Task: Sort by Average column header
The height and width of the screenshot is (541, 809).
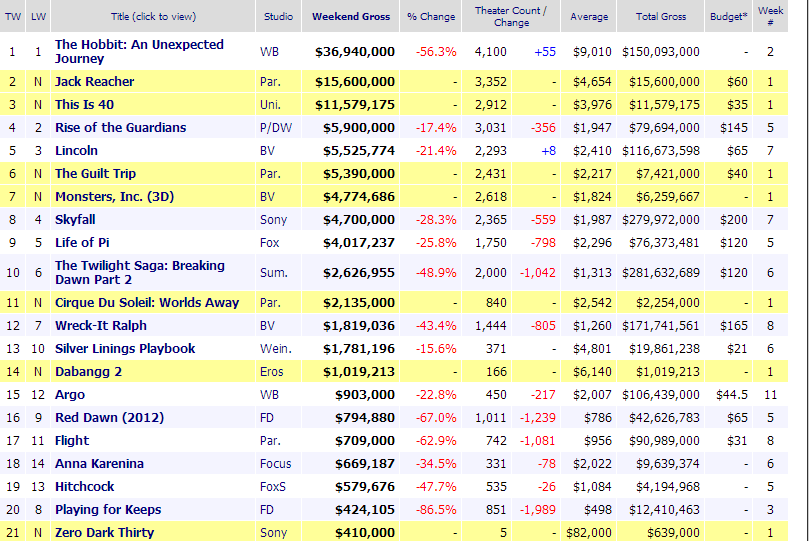Action: tap(589, 17)
